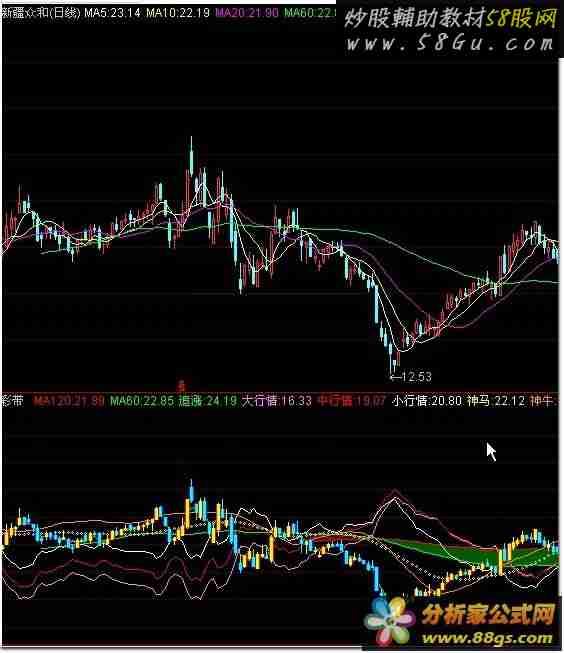
Task: Select the red 中行情 indicator value
Action: (x=352, y=401)
